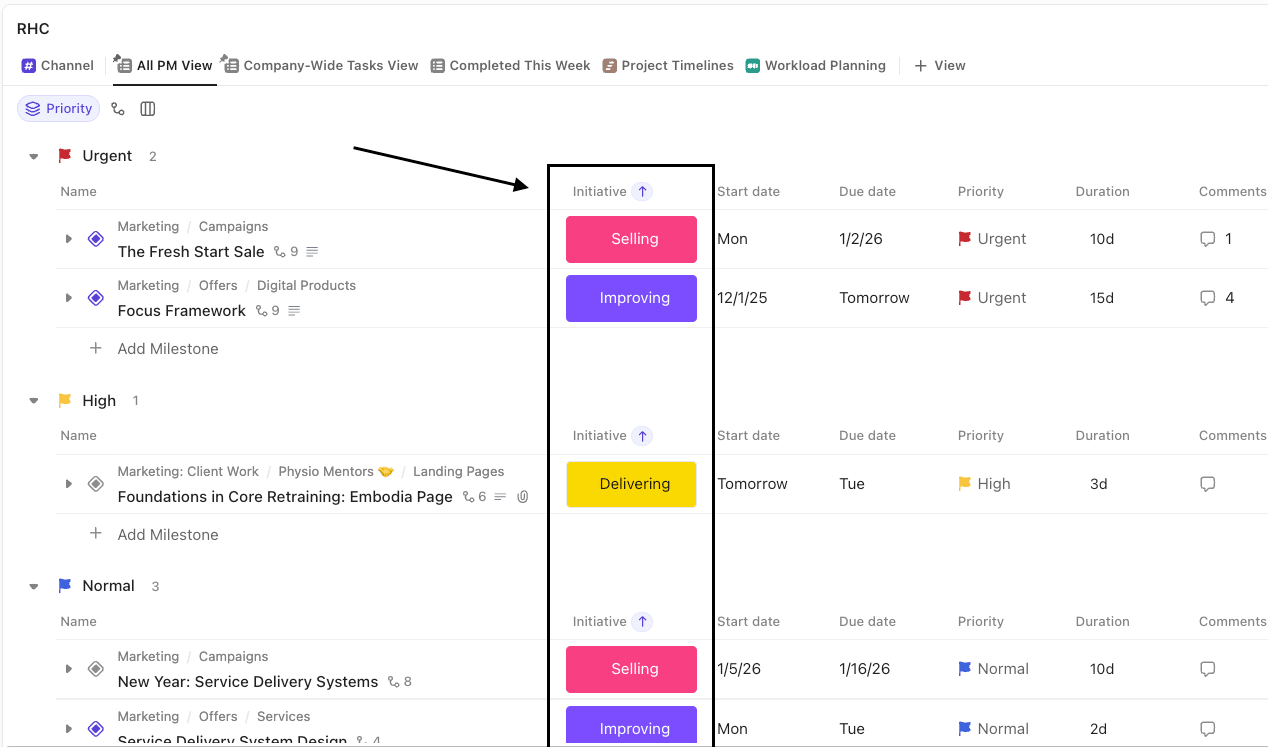
Task: Toggle Initiative sort arrow in High group
Action: pyautogui.click(x=642, y=435)
